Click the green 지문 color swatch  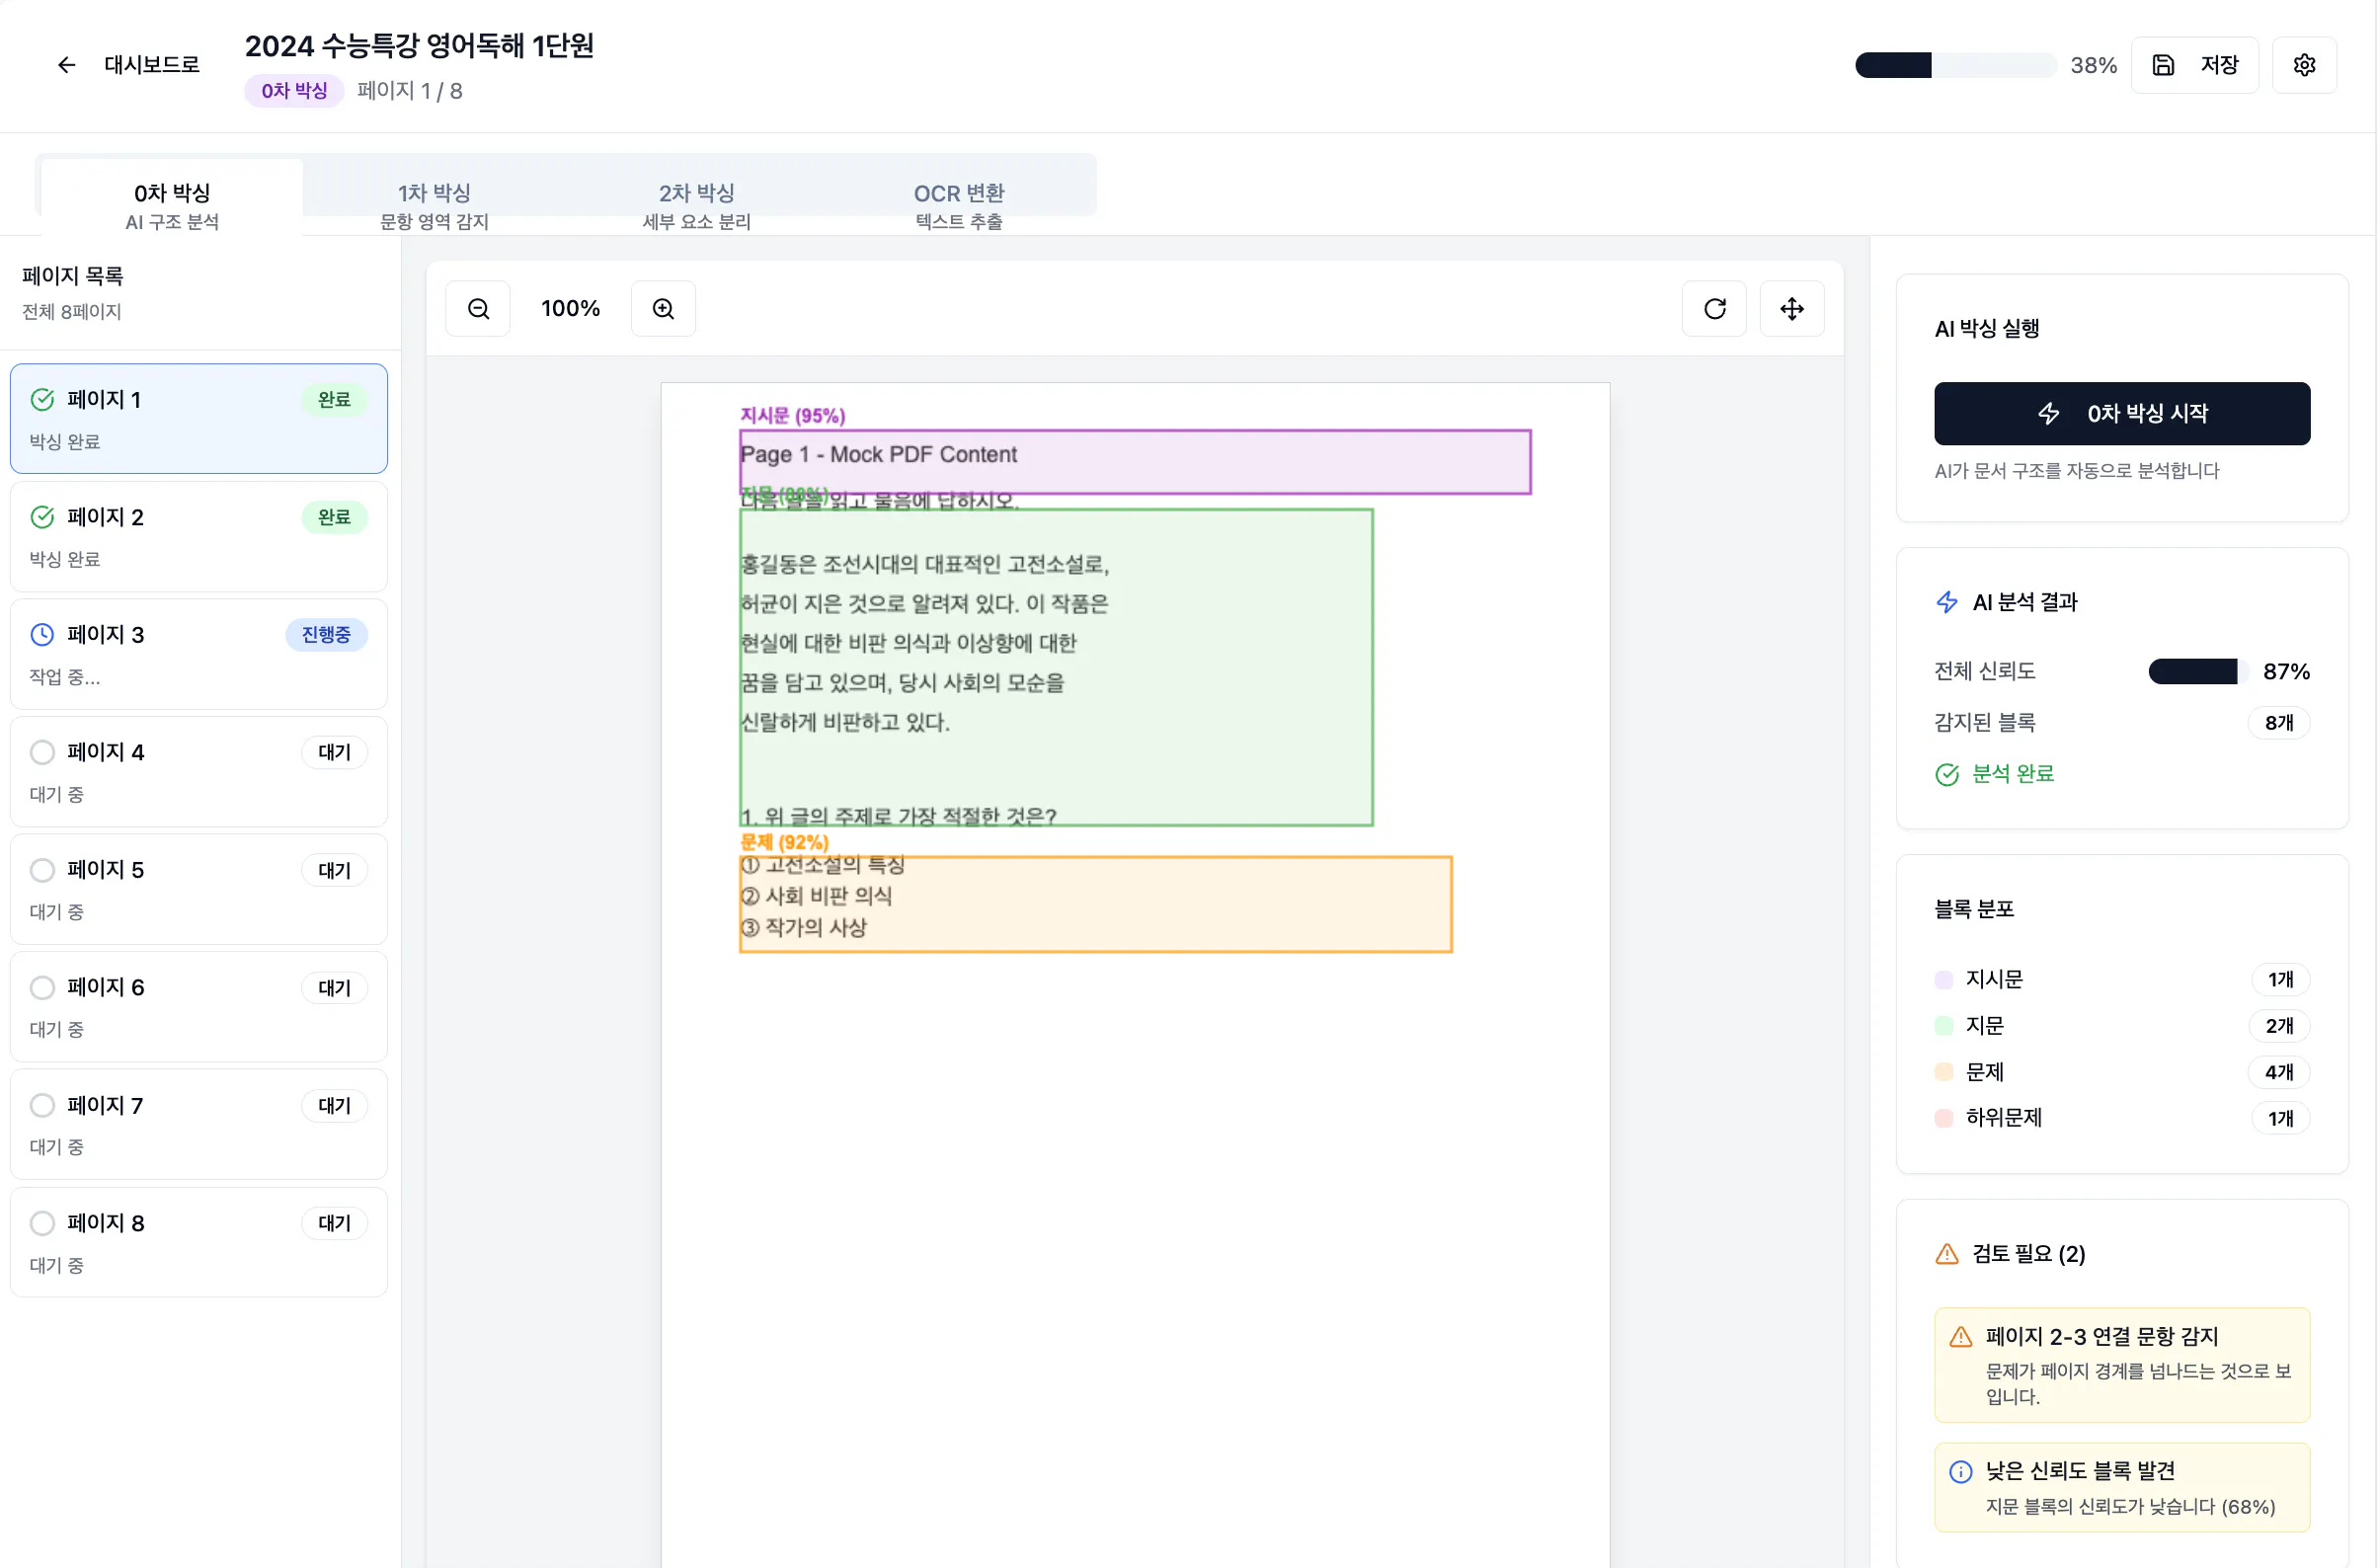click(1943, 1026)
